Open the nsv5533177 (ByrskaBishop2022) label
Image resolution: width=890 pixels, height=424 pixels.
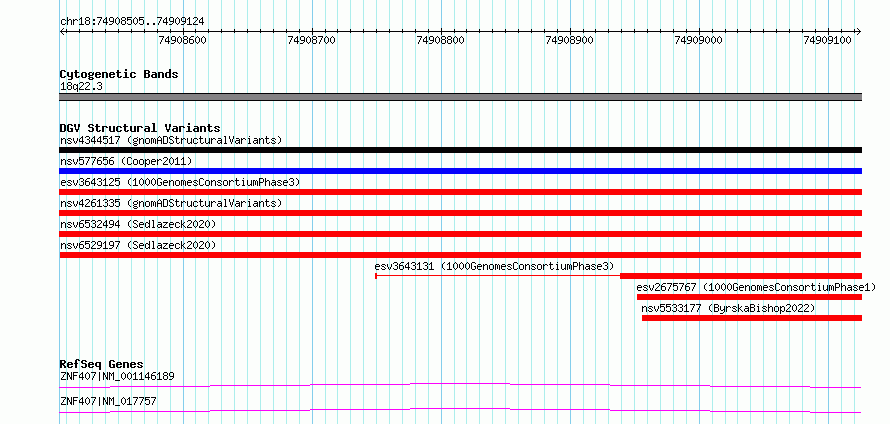point(728,308)
